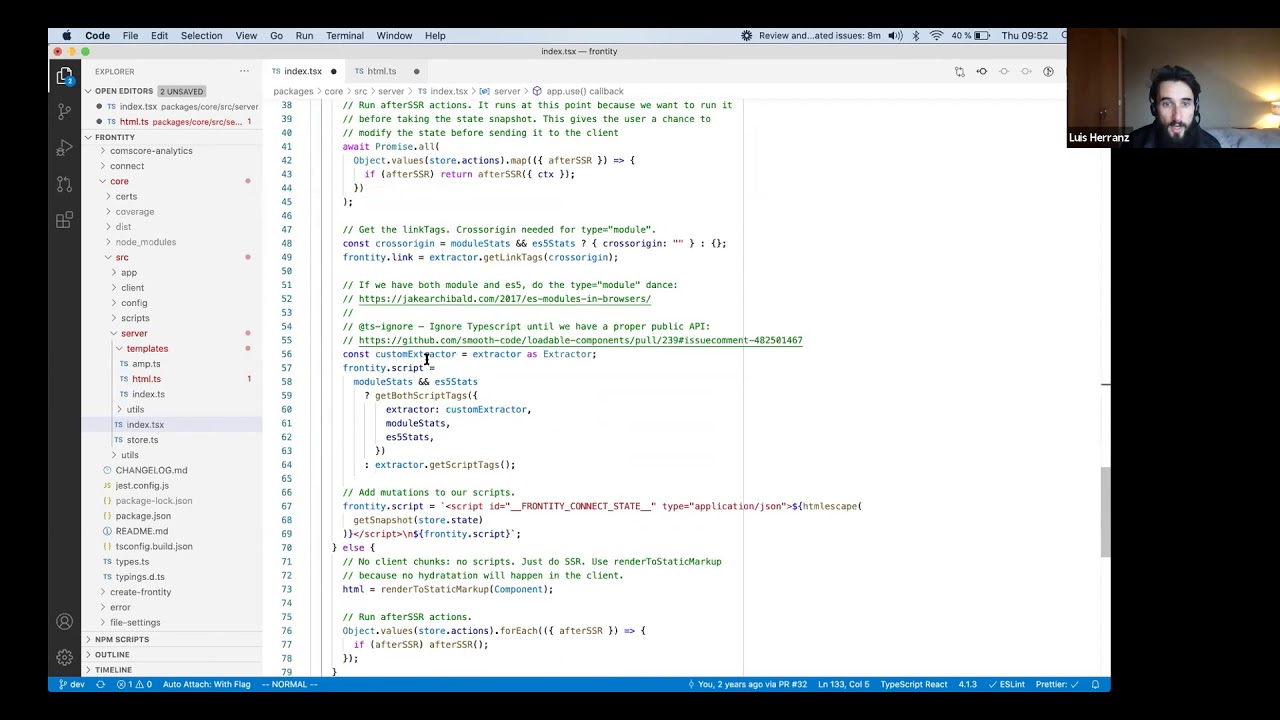
Task: Click the Open Changes icon in editor toolbar
Action: pos(959,71)
